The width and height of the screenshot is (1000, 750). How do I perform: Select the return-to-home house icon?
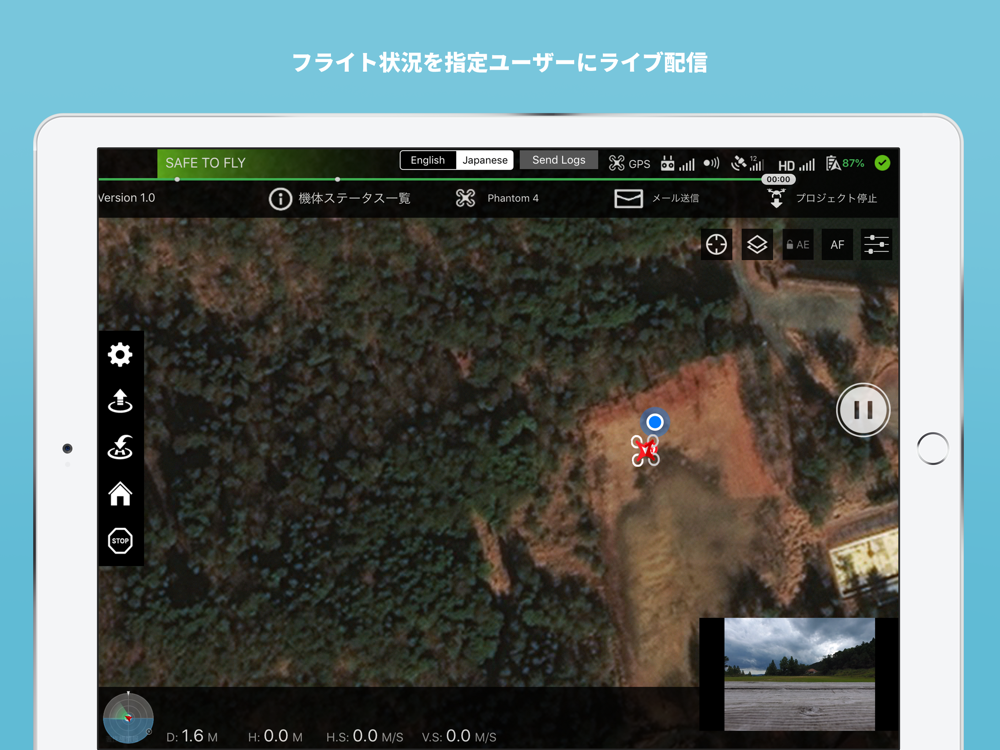coord(120,494)
